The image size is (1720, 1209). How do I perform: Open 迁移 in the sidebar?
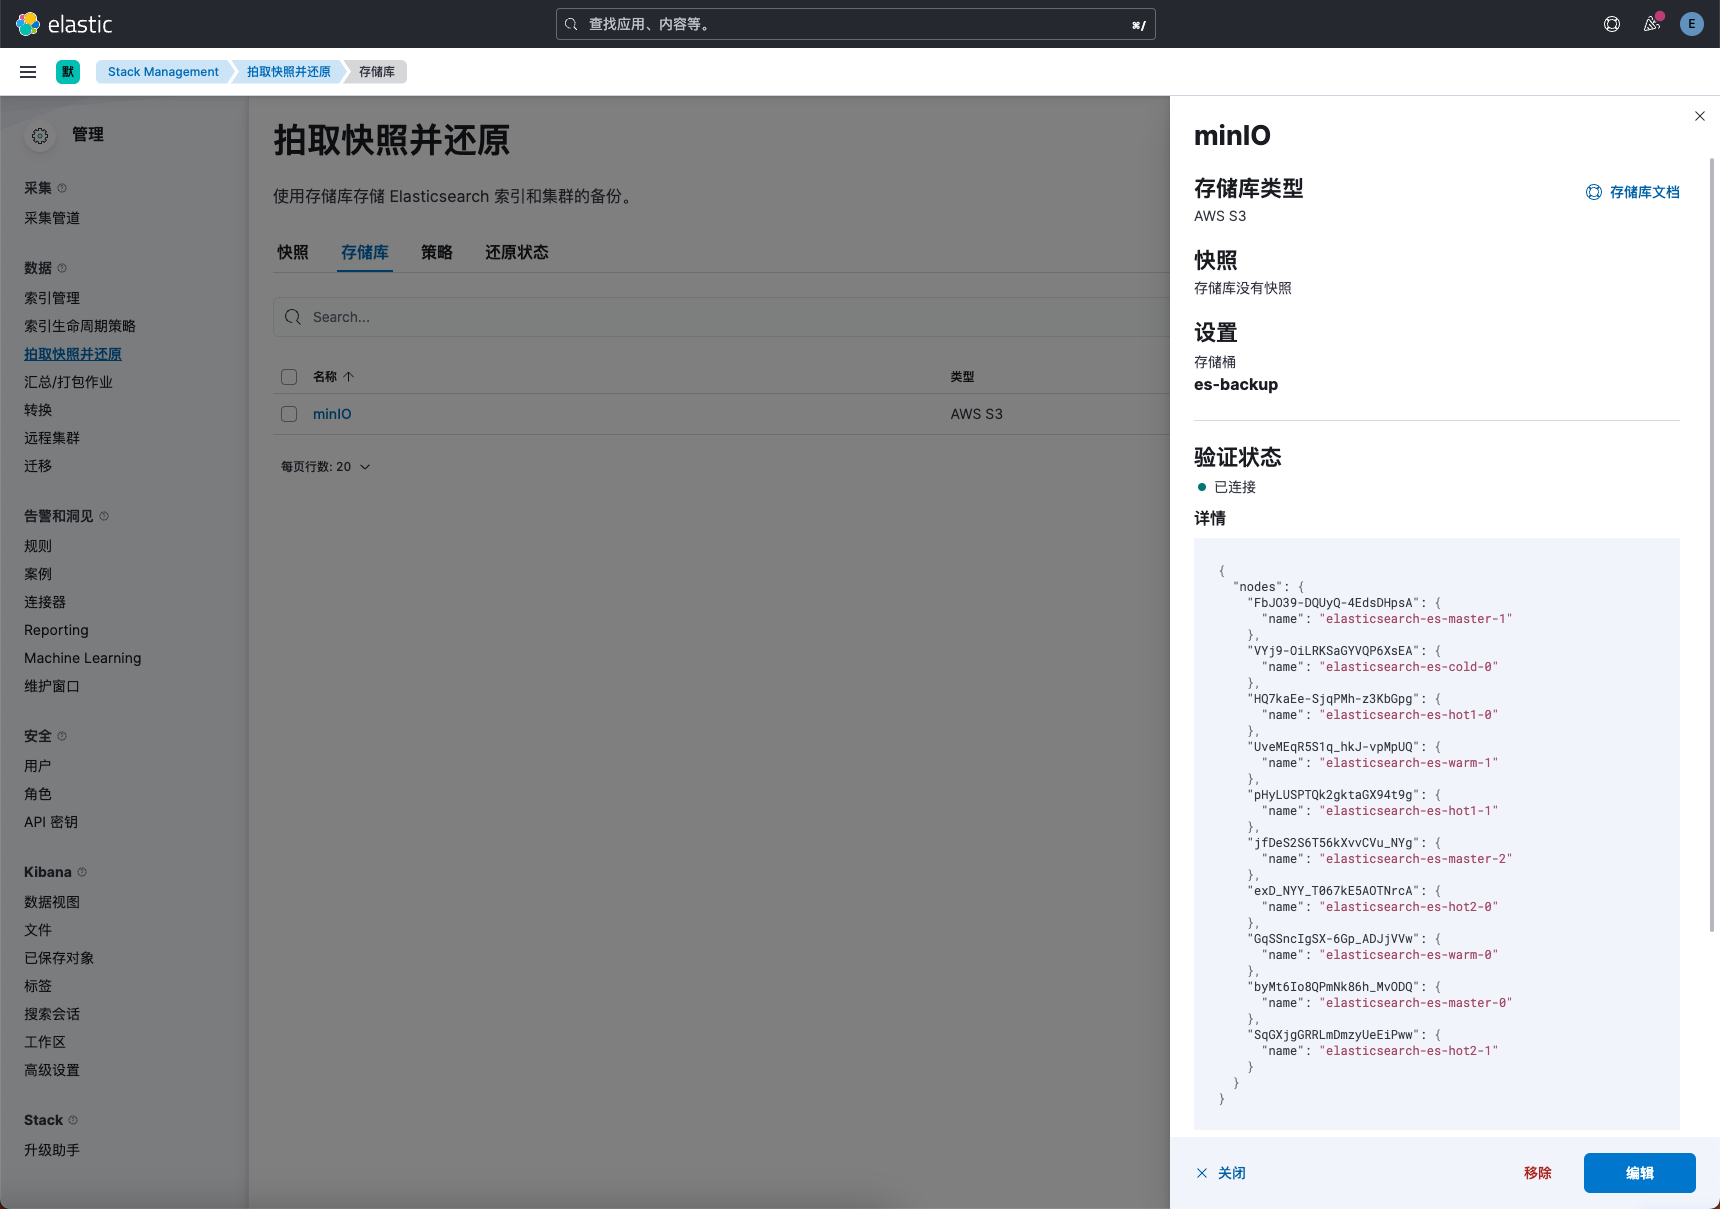[38, 466]
